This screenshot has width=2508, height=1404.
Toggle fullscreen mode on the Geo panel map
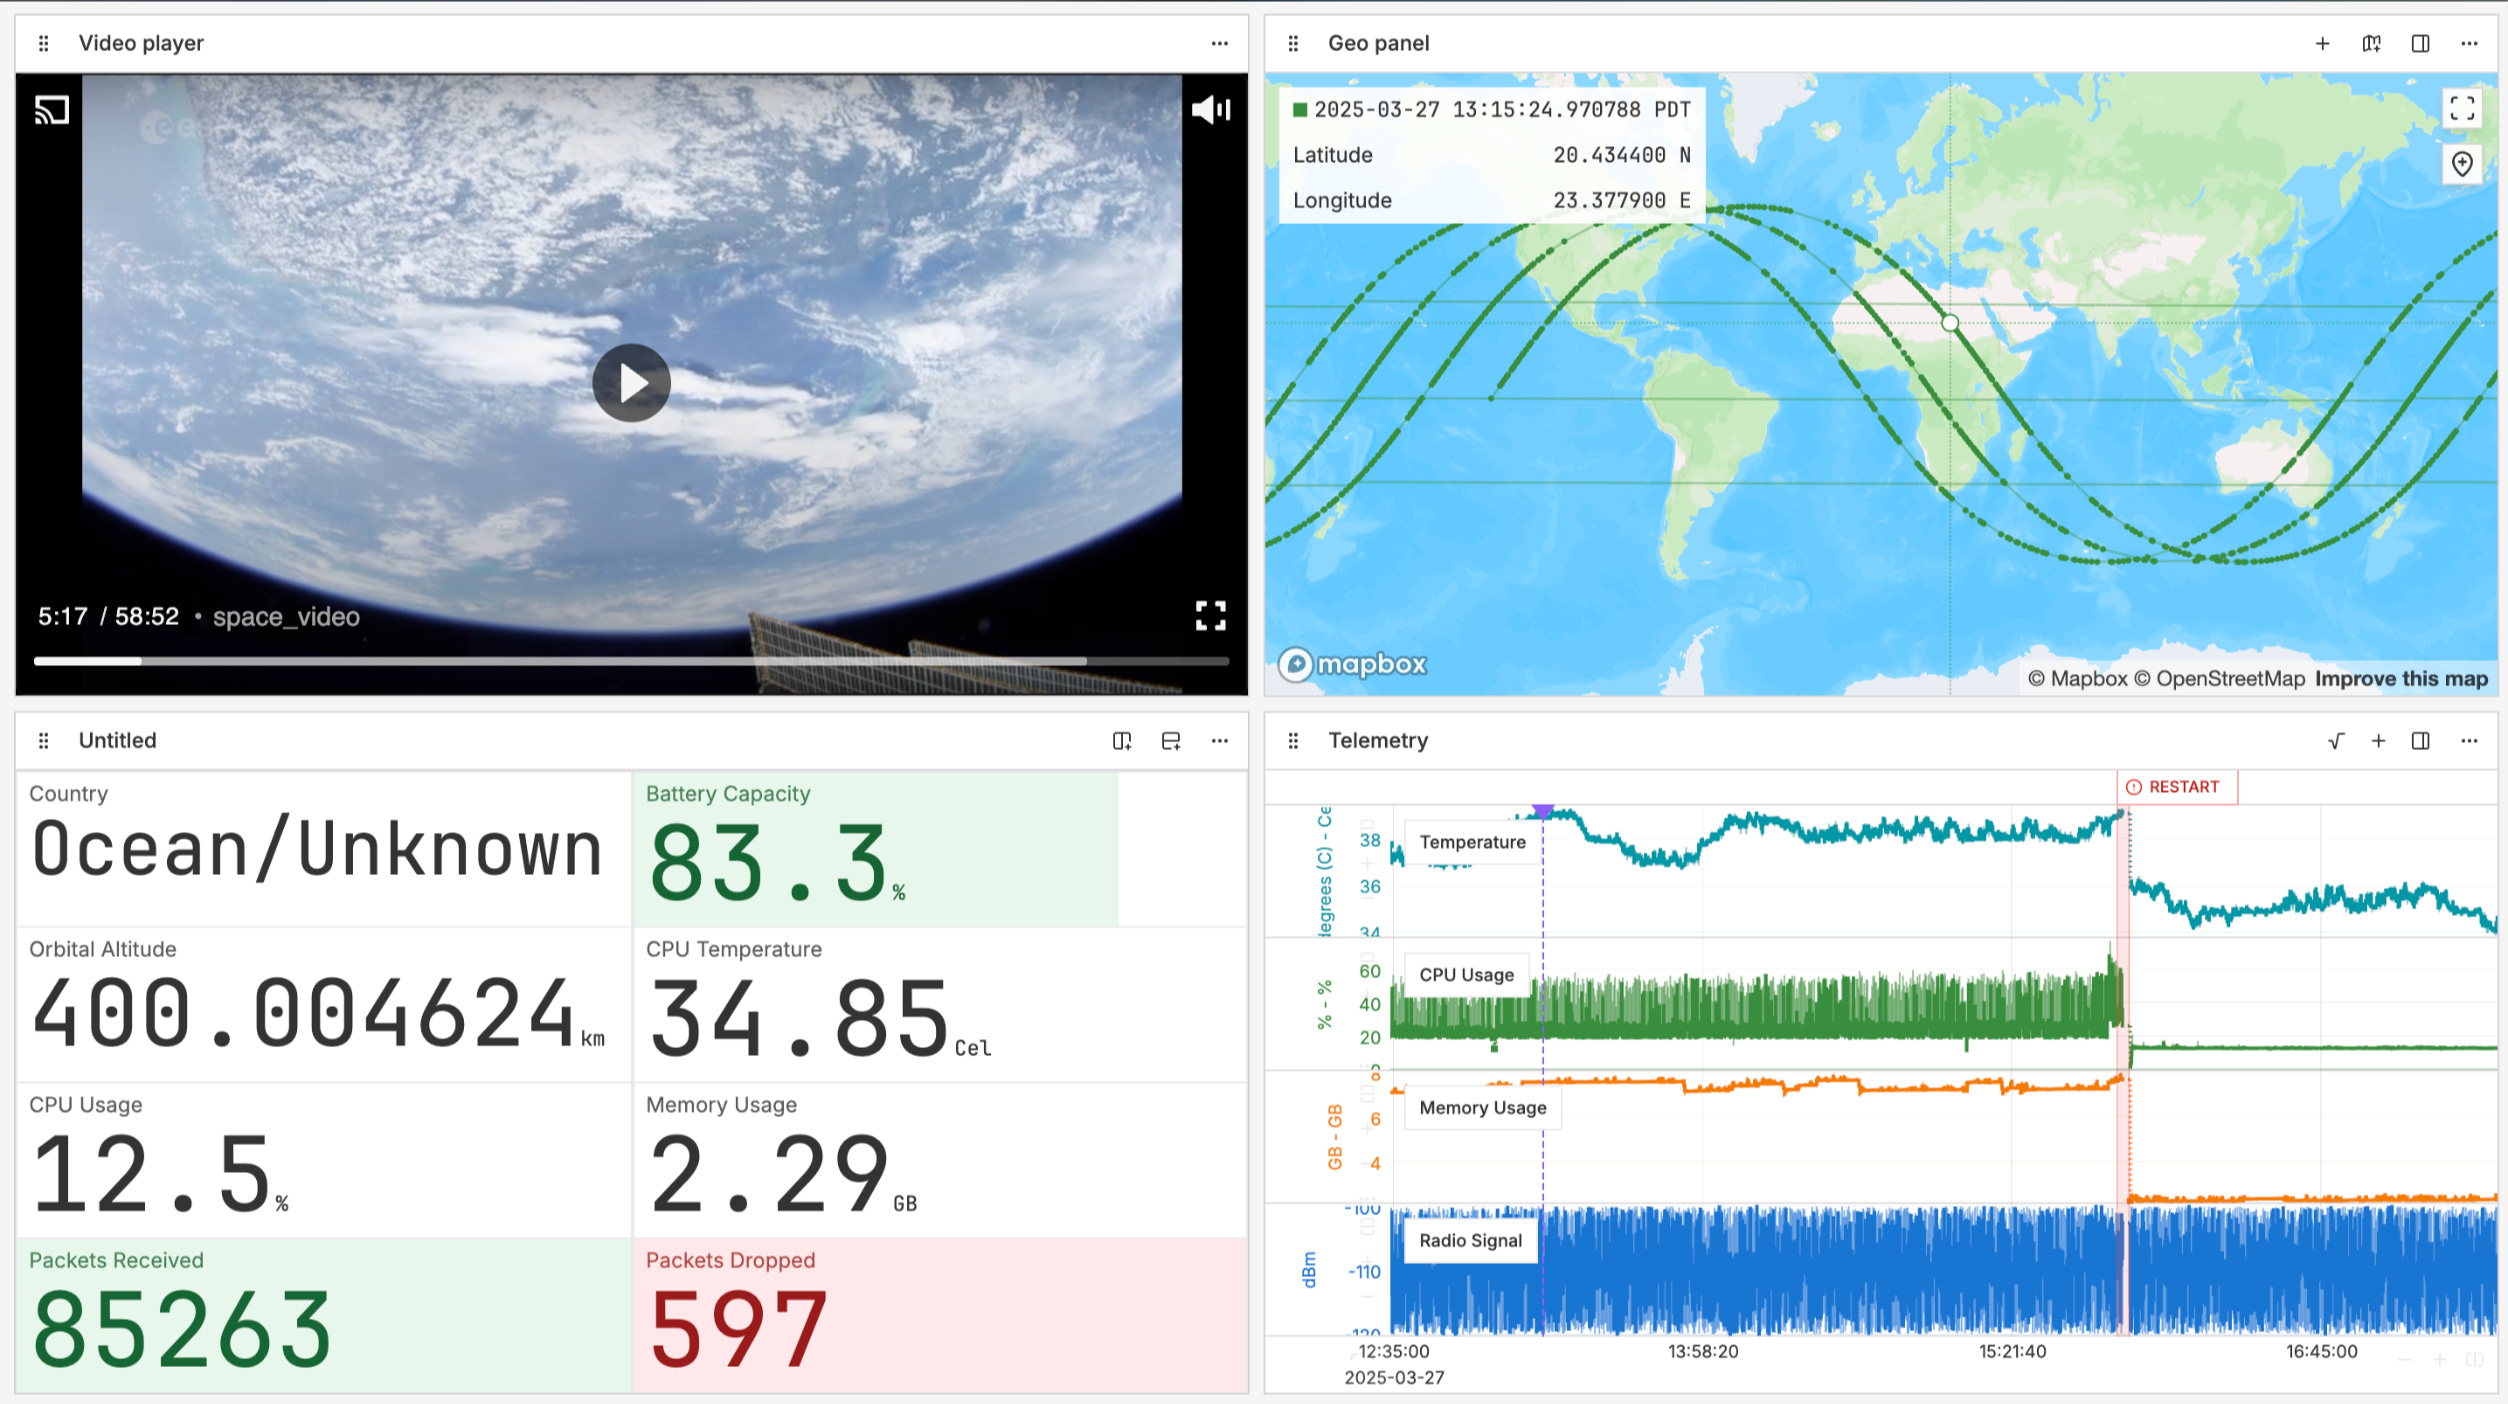pos(2464,108)
